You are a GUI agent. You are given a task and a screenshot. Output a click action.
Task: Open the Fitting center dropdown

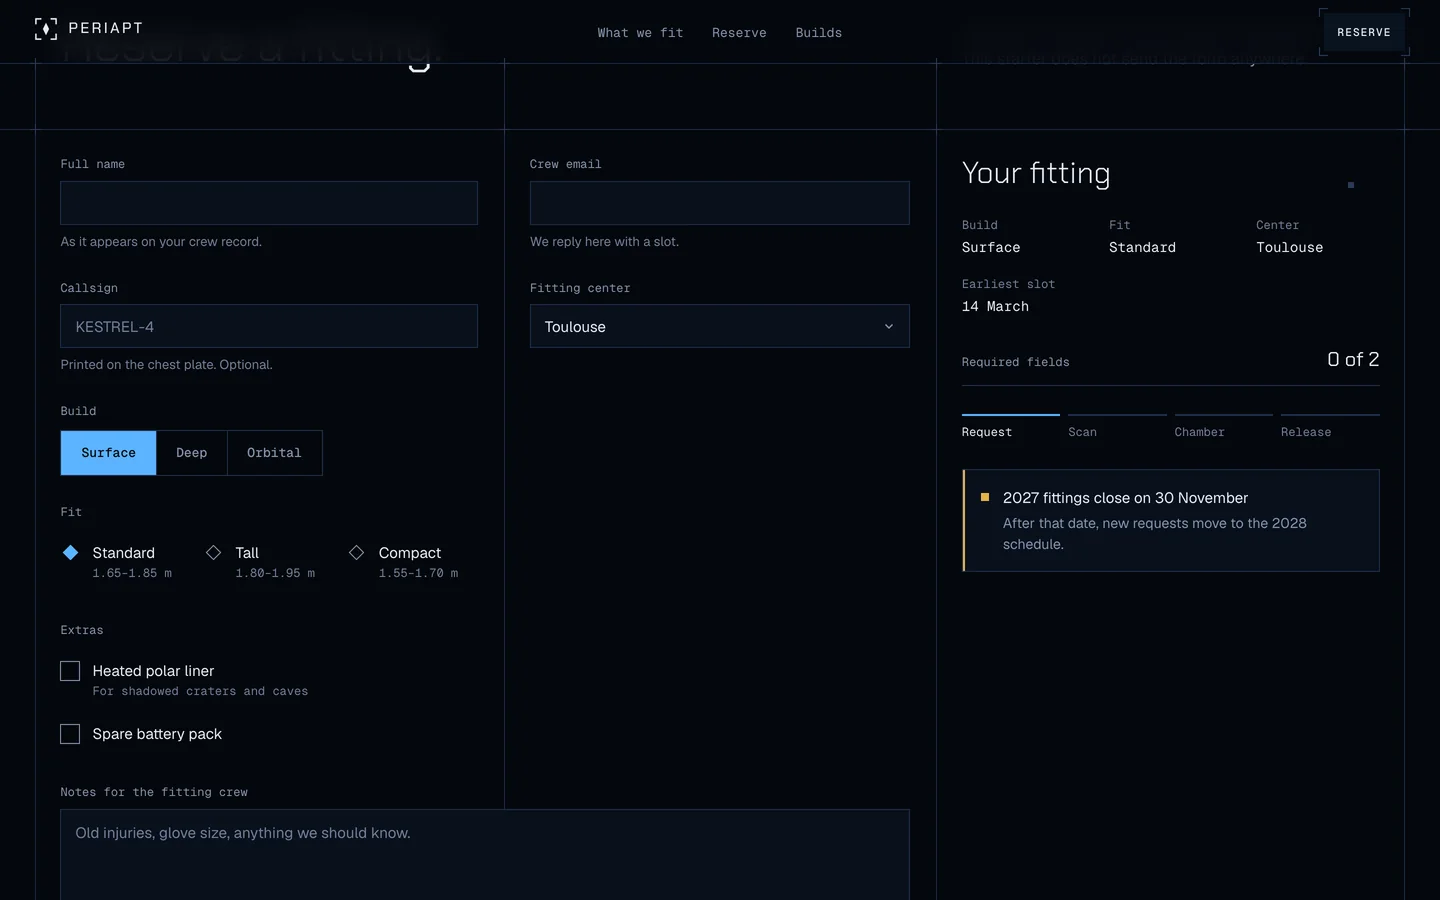point(719,326)
